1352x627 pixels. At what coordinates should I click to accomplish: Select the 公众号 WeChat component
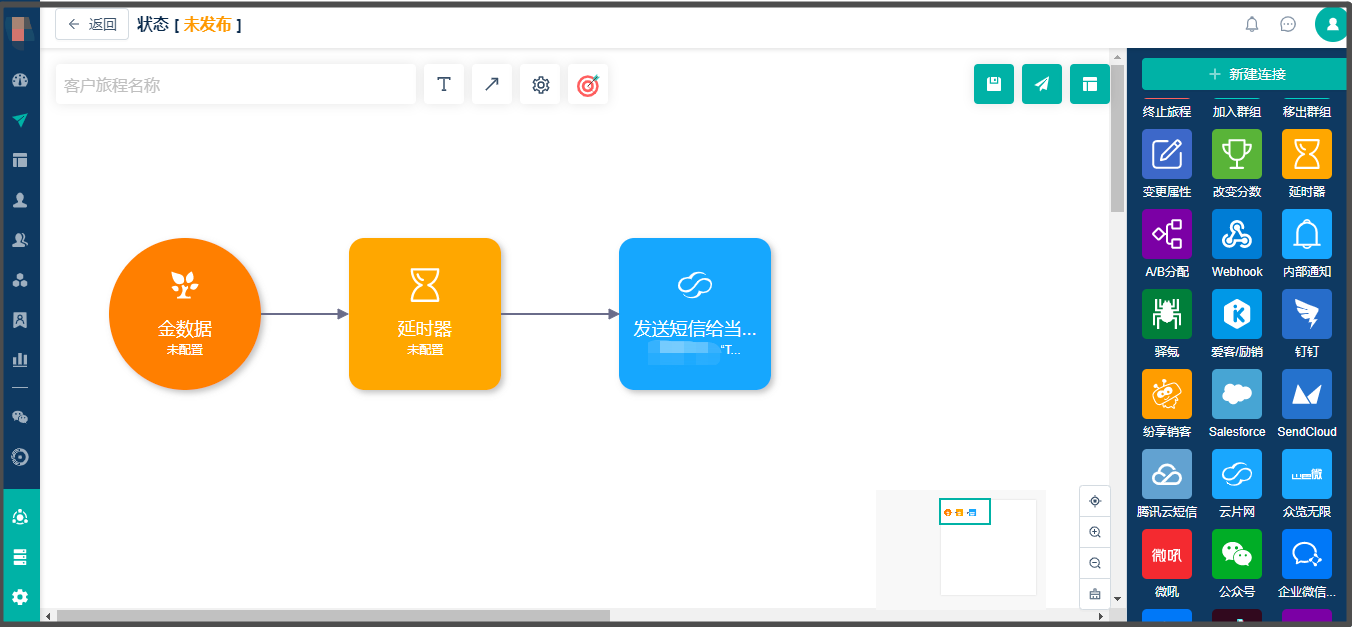coord(1237,554)
